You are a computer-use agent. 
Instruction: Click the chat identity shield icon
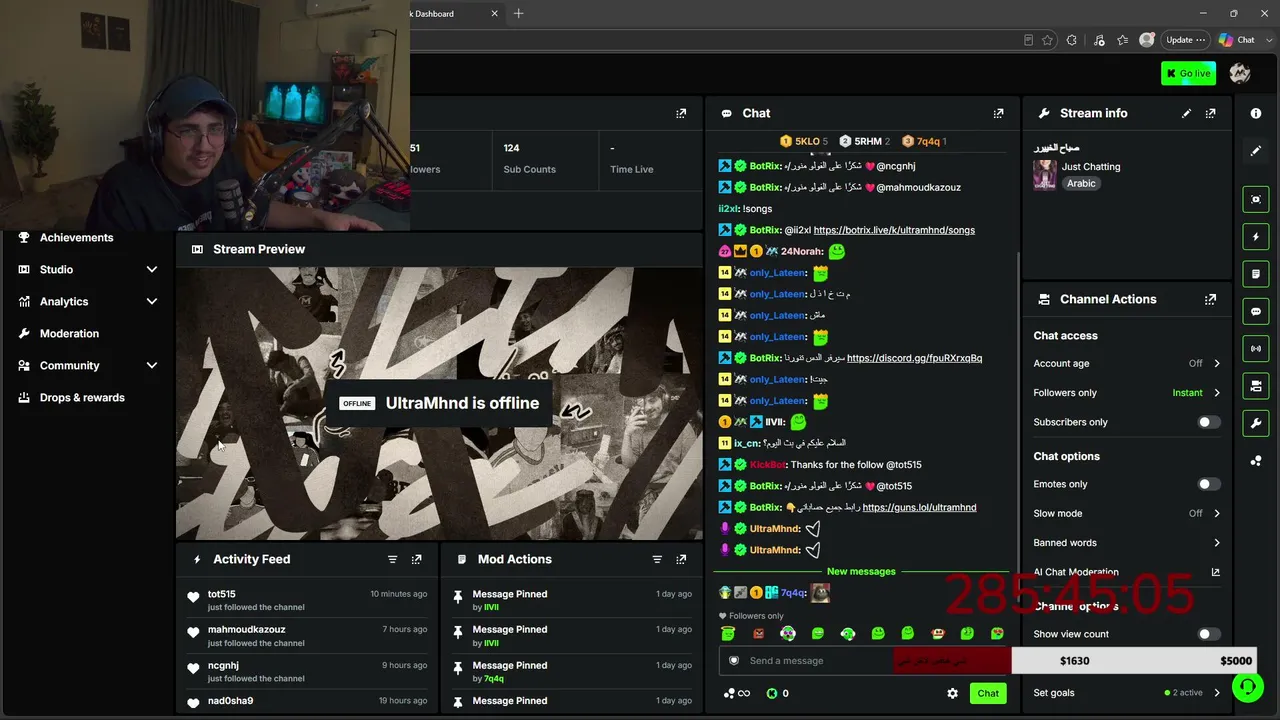click(x=734, y=661)
